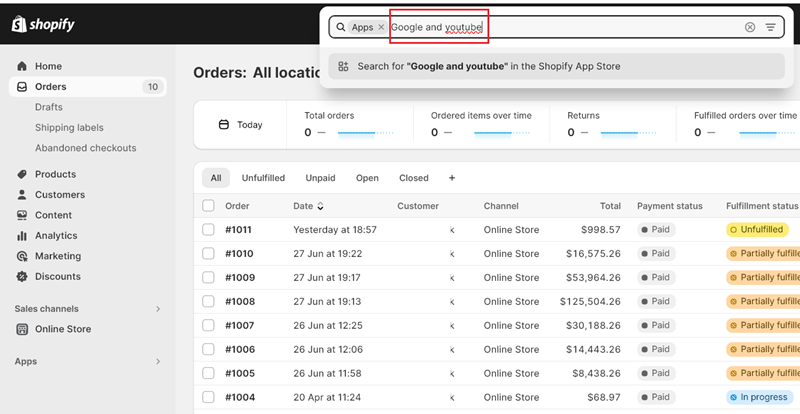Switch to the Unfulfilled tab

263,178
